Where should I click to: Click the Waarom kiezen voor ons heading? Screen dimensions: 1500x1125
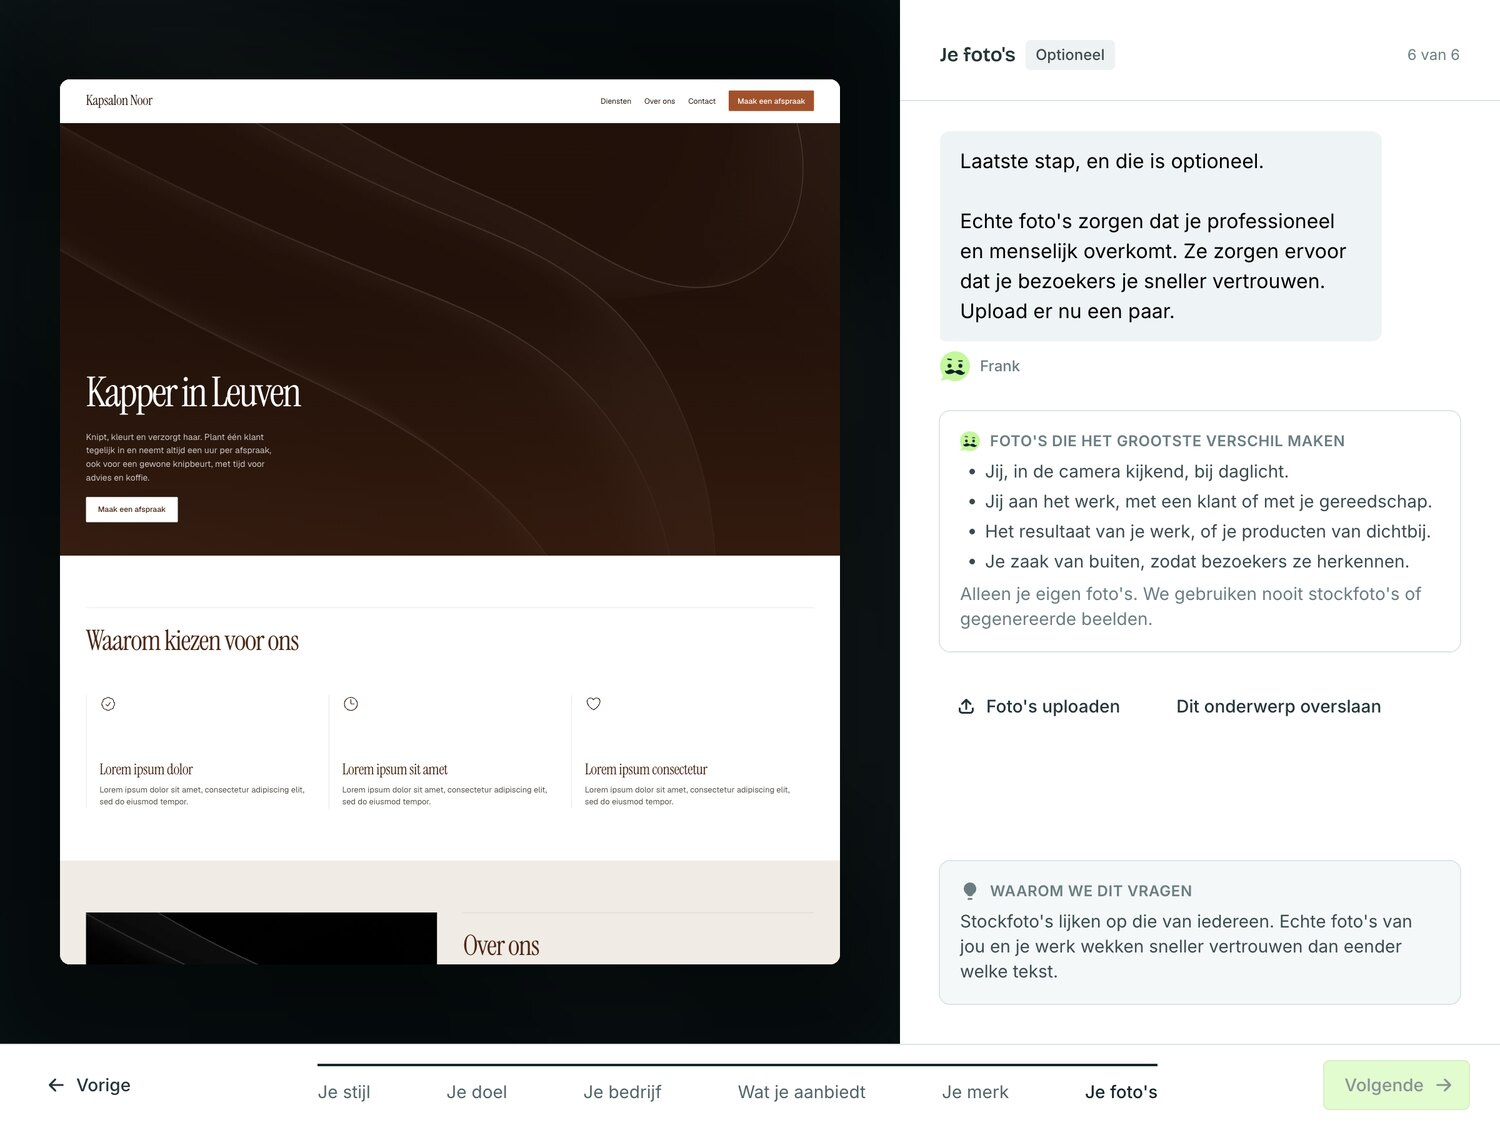coord(192,641)
